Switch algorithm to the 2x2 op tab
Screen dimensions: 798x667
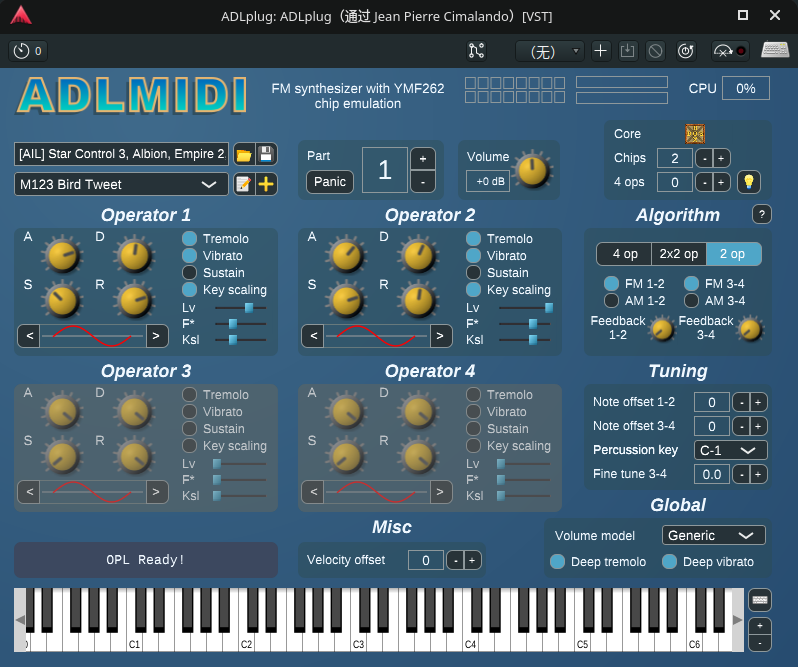pos(678,254)
